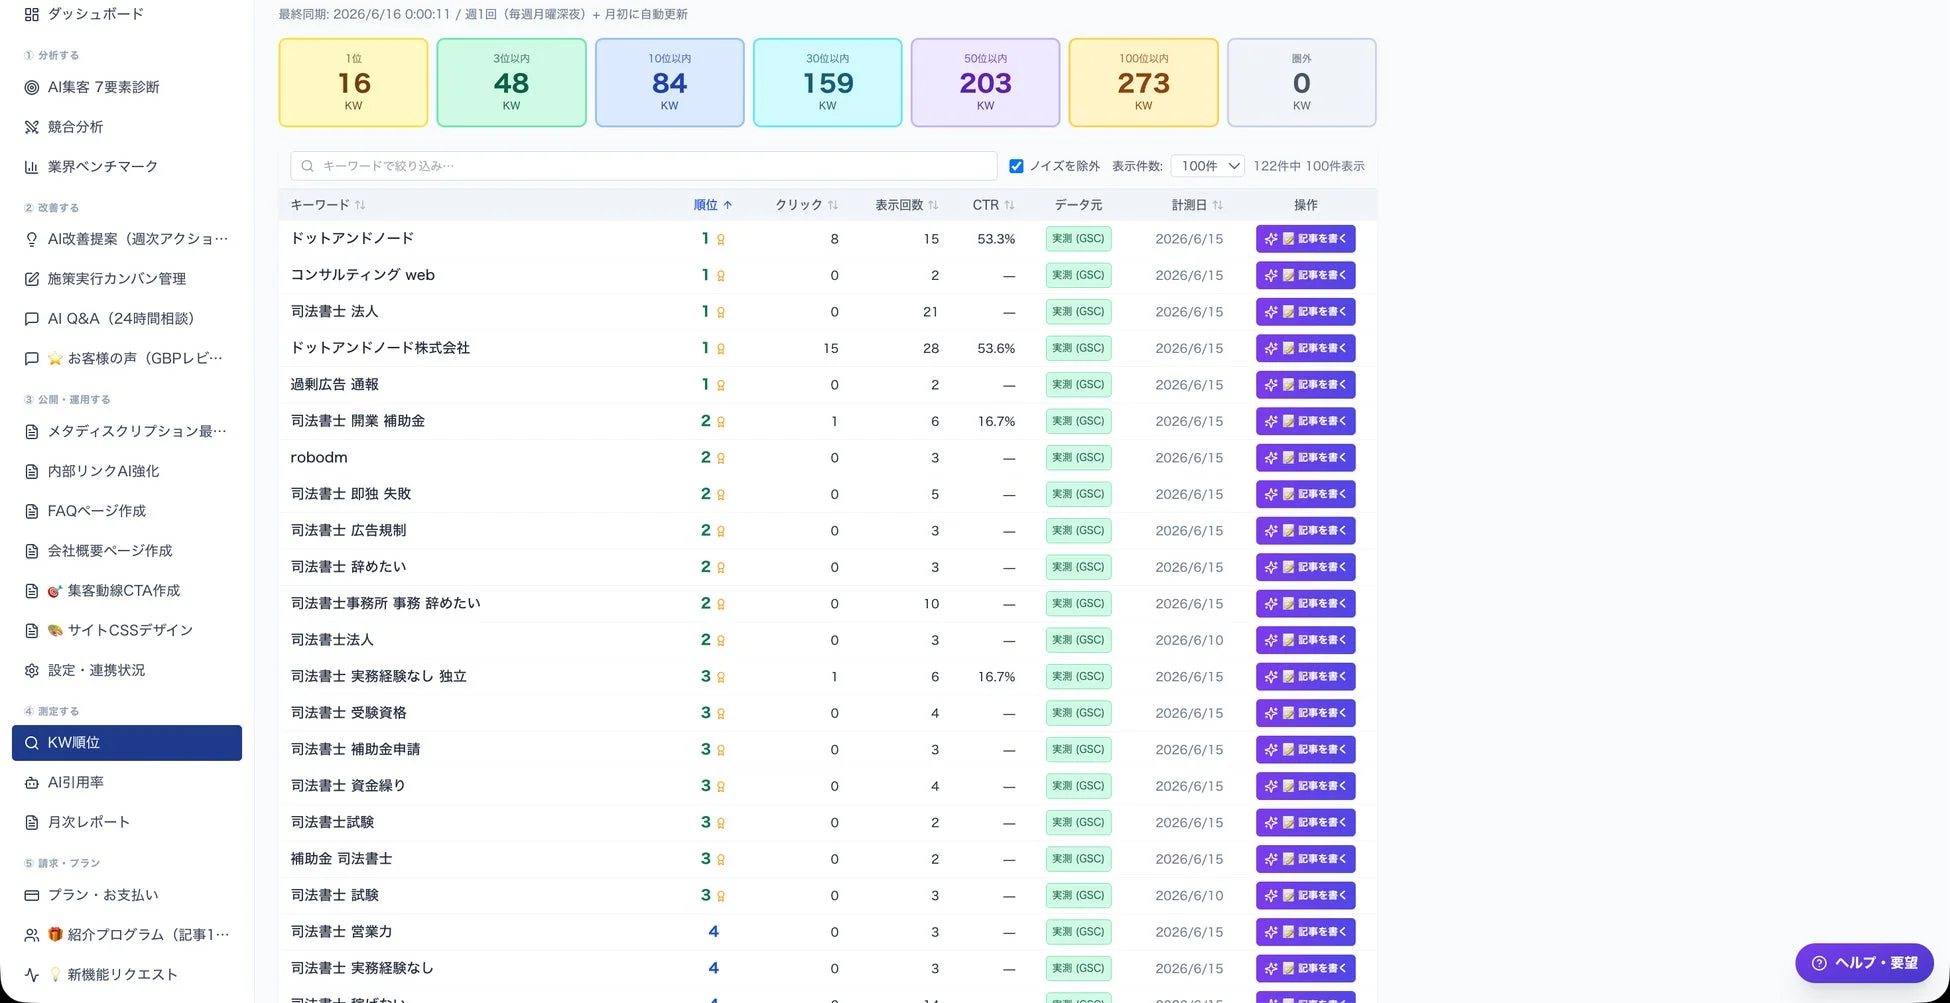The image size is (1950, 1003).
Task: Click the AI引用率 robot icon
Action: pyautogui.click(x=32, y=782)
